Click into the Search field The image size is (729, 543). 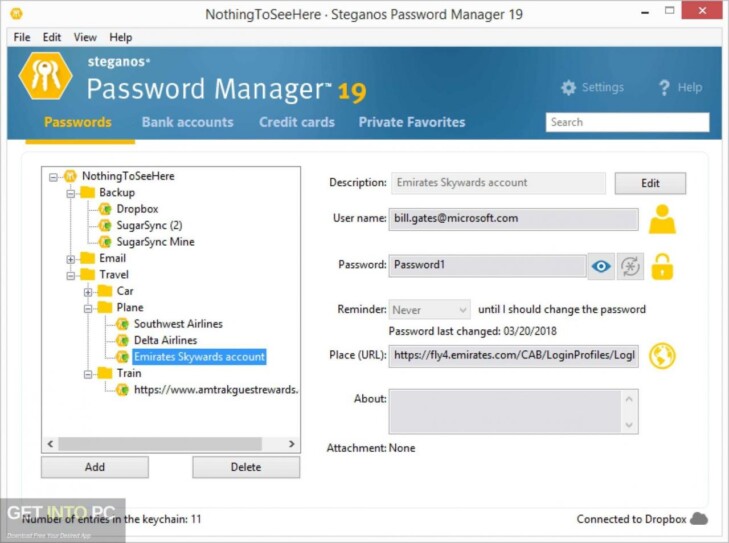(x=627, y=122)
